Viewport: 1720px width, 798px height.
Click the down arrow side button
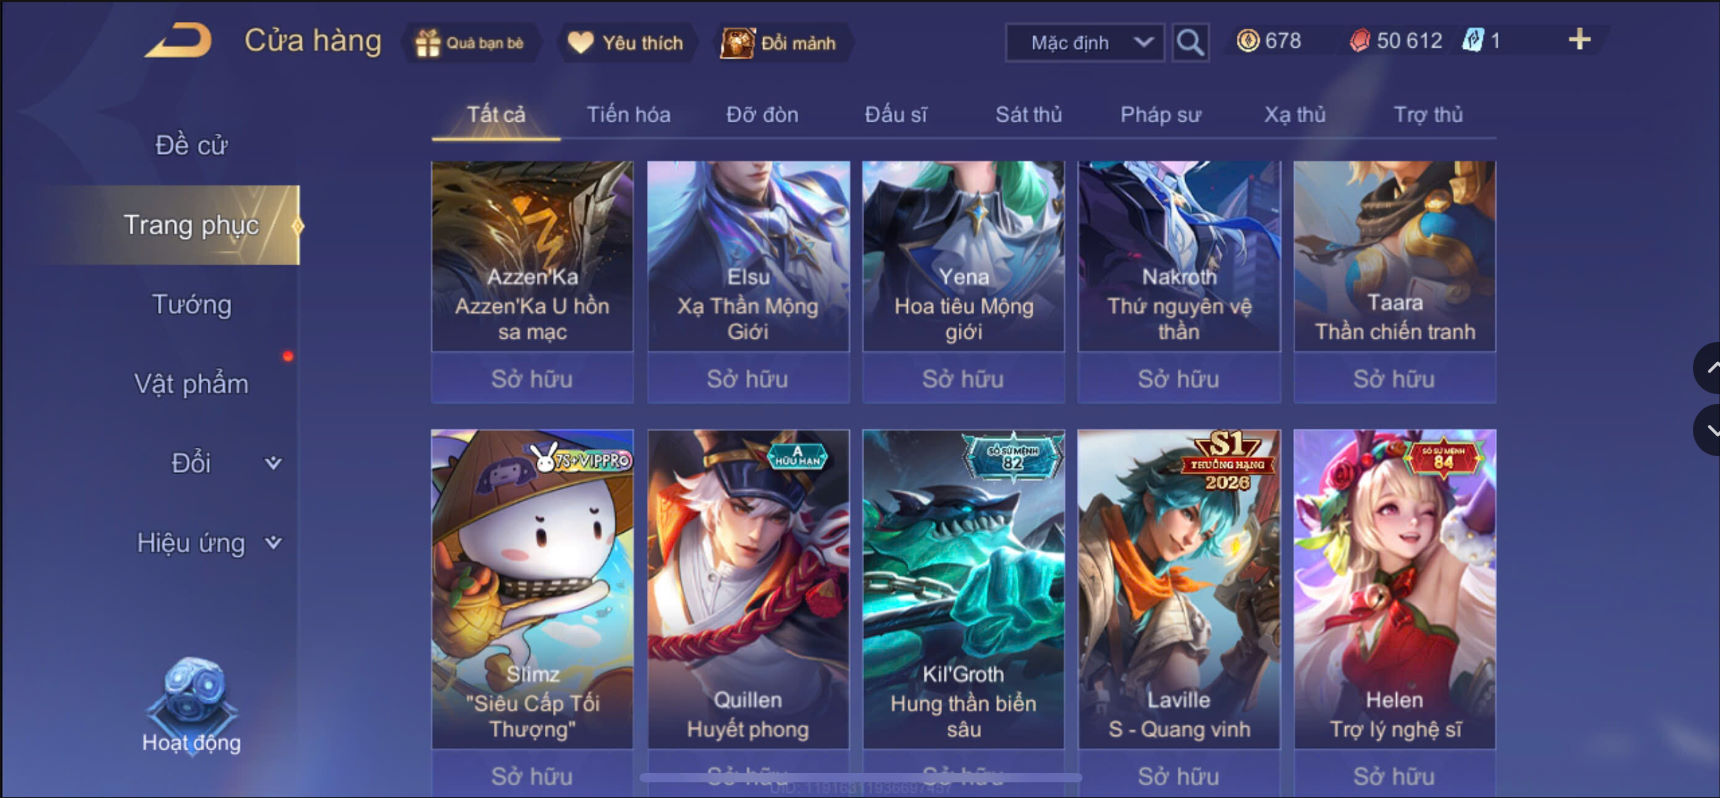(x=1708, y=431)
